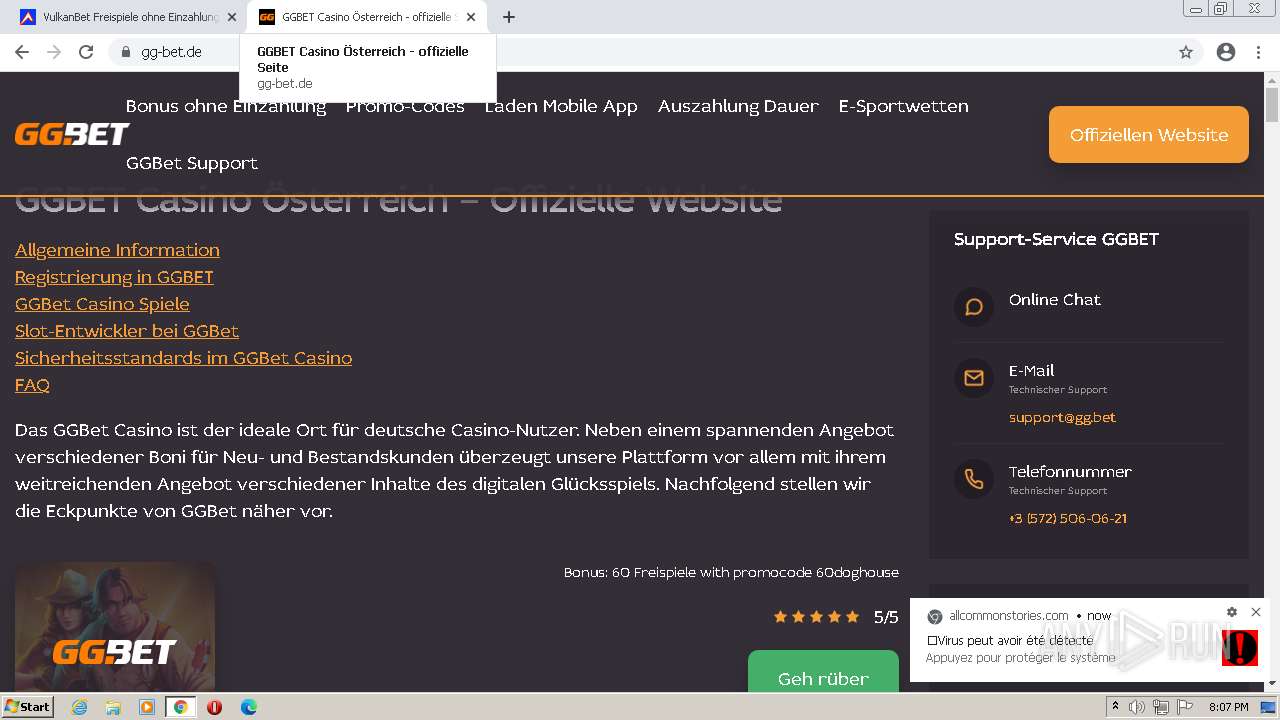1280x720 pixels.
Task: Click the Chrome taskbar icon
Action: (180, 707)
